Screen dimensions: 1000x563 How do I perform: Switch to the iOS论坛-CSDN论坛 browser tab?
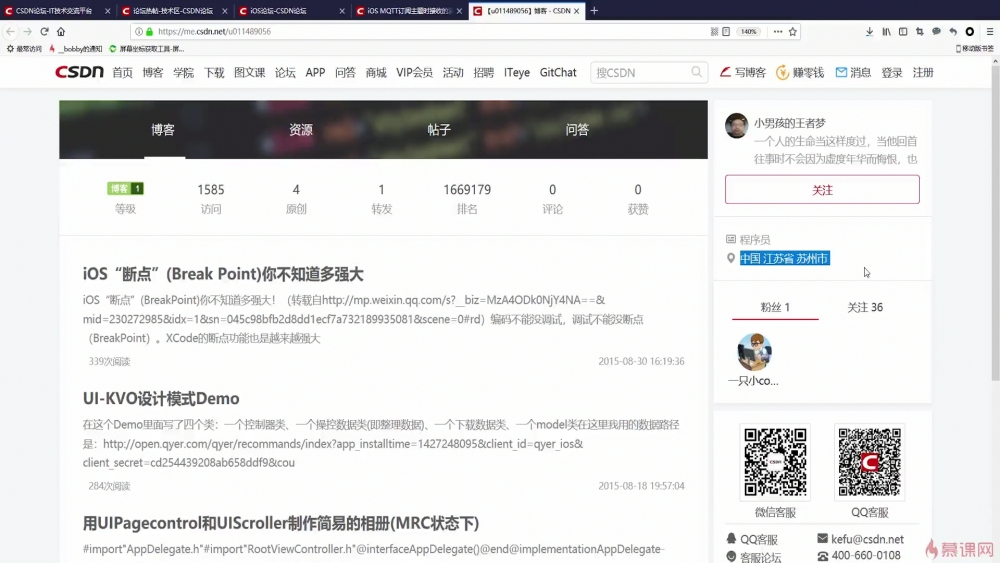[x=291, y=11]
